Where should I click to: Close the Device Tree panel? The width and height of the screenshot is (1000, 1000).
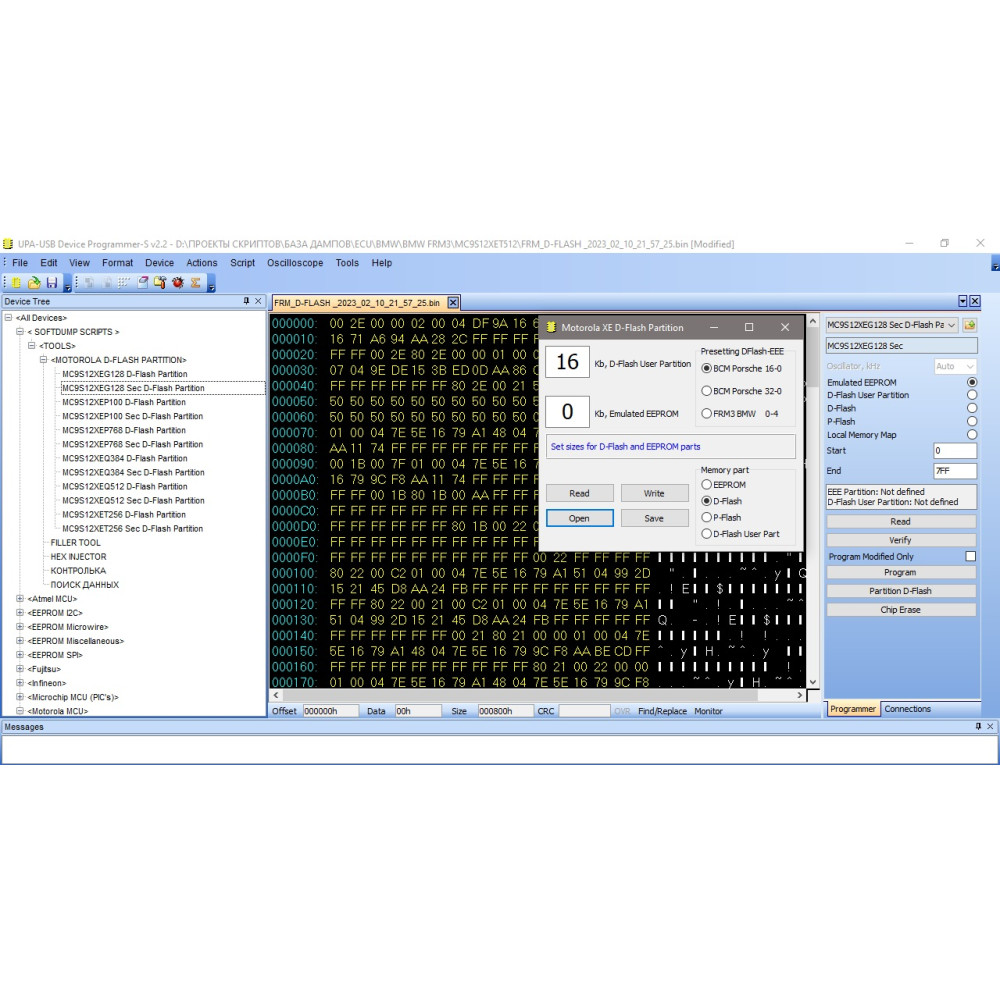(x=258, y=301)
